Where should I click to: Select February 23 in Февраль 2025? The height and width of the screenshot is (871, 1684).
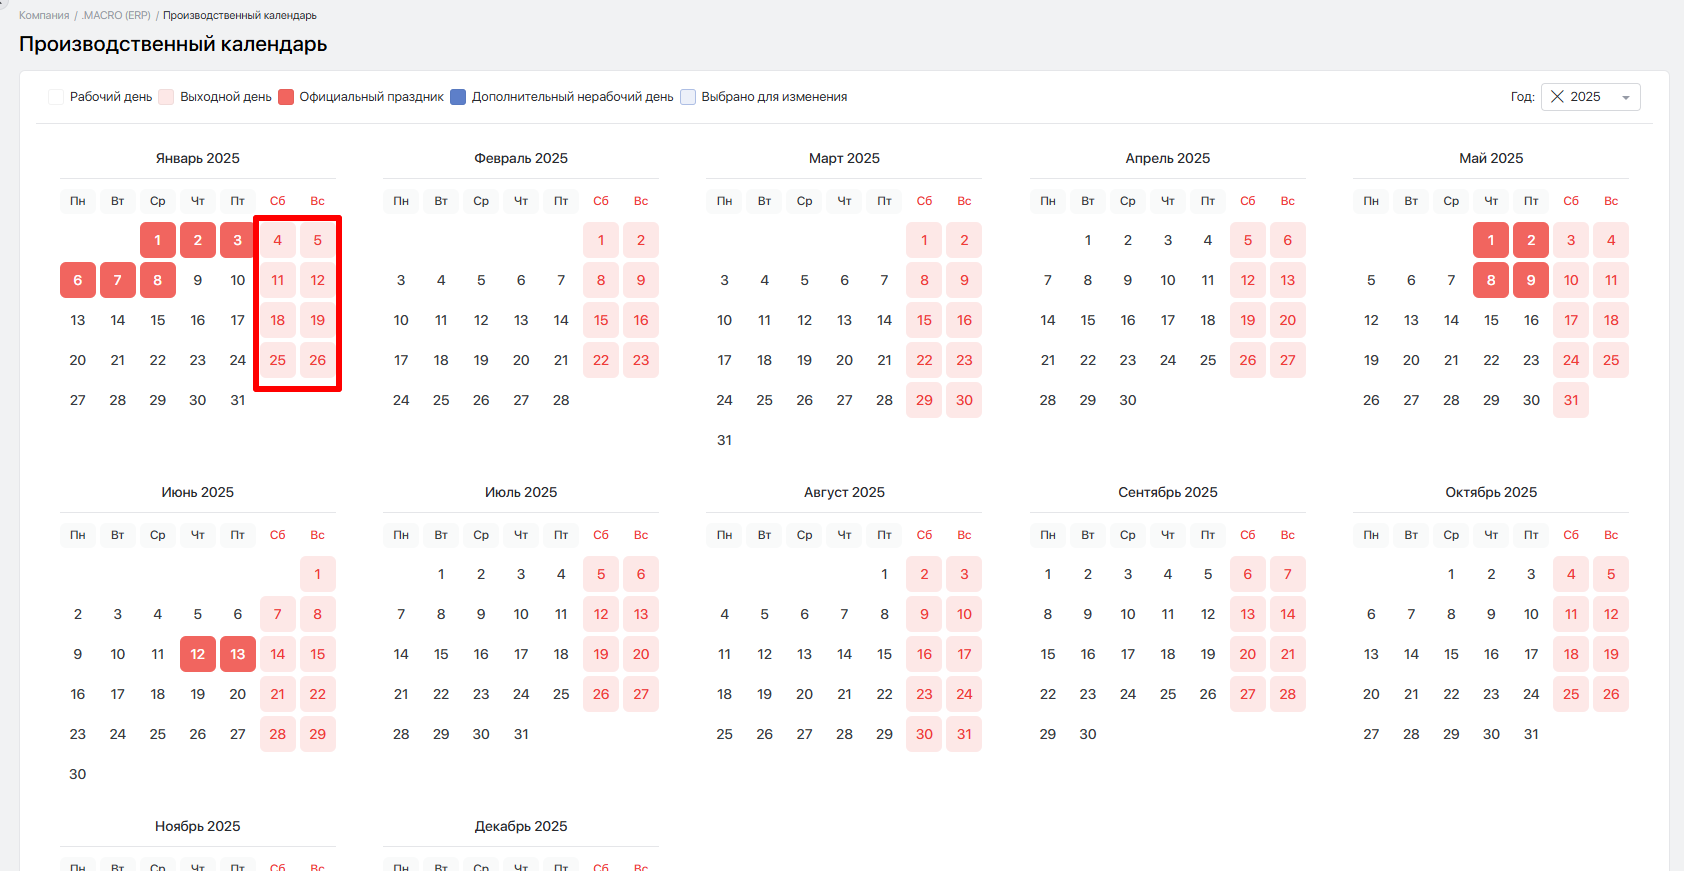(641, 360)
